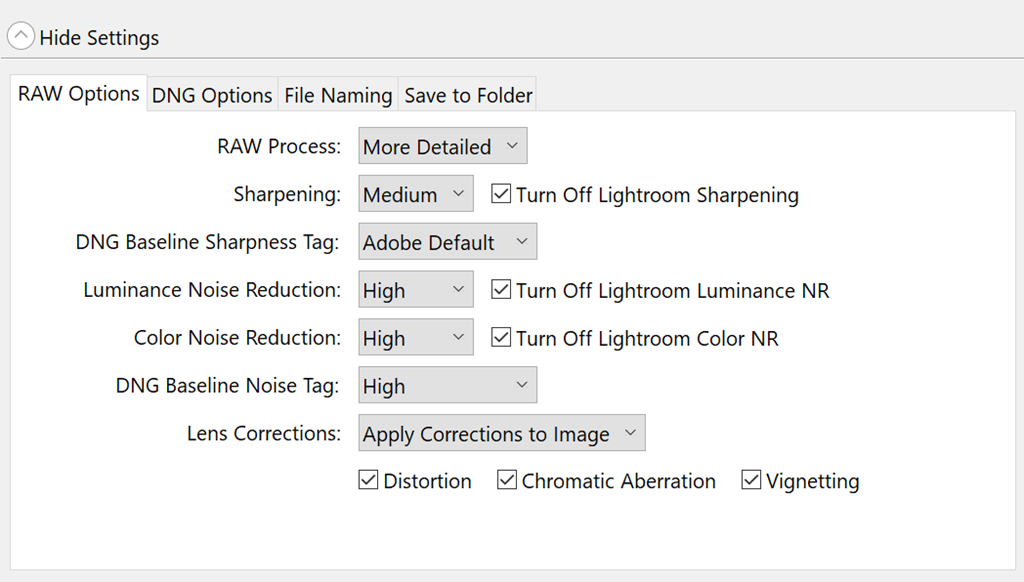Open the Lens Corrections dropdown
1024x582 pixels.
(x=501, y=434)
